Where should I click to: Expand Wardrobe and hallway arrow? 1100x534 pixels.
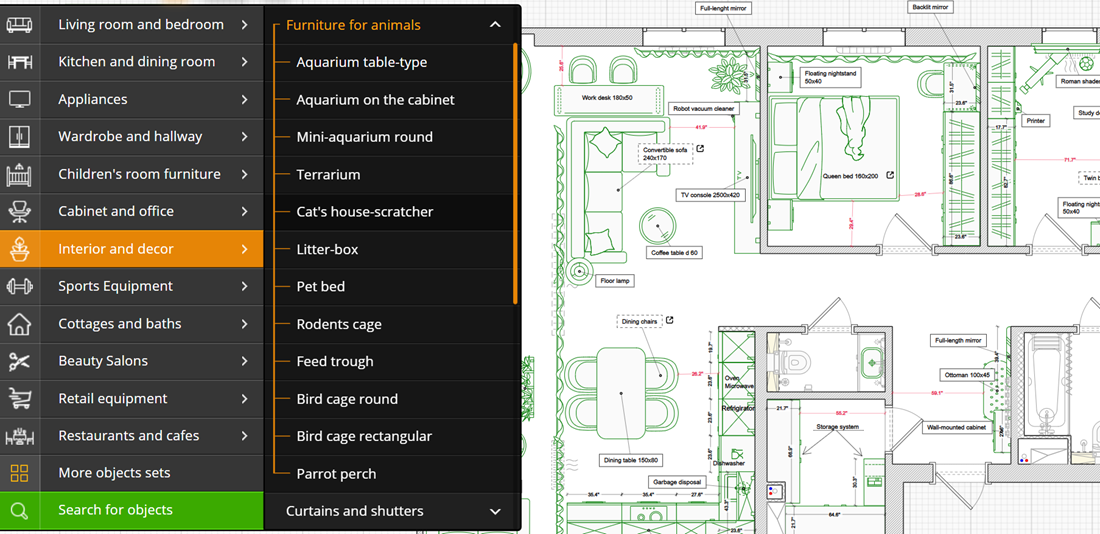point(244,136)
